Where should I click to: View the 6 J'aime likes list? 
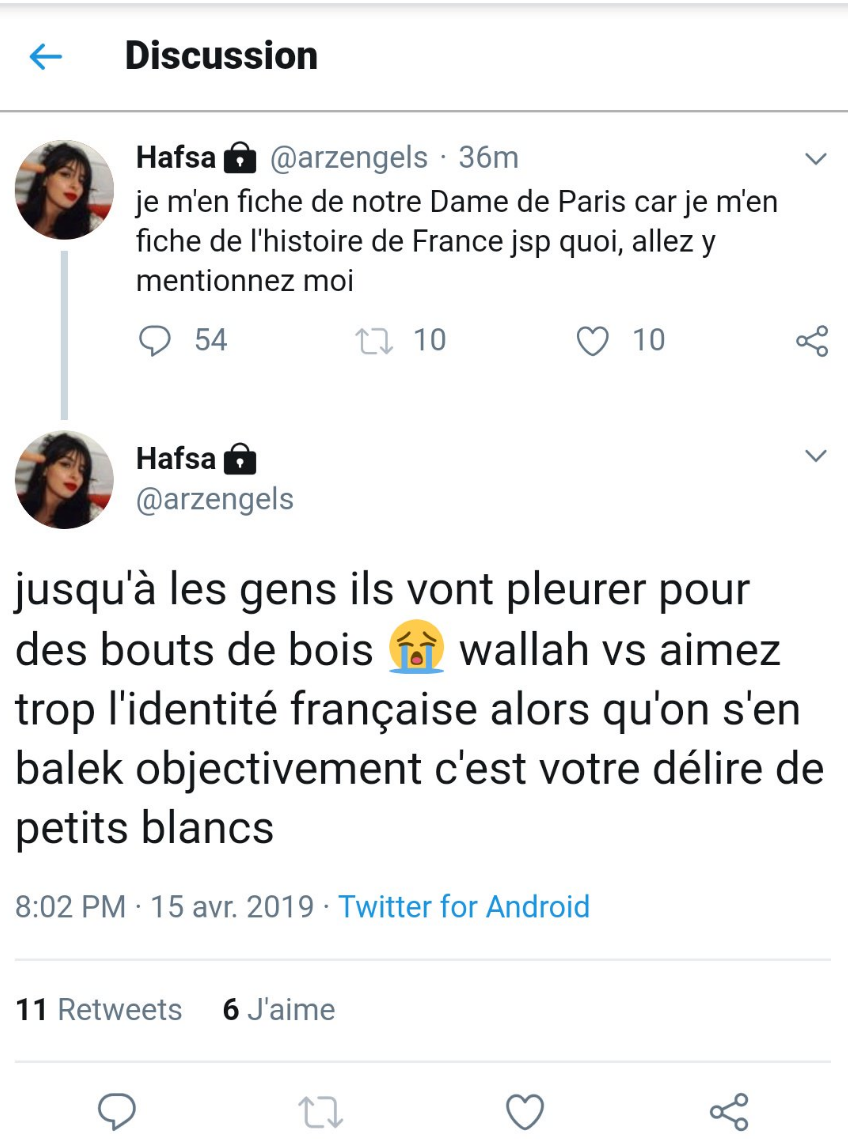click(x=278, y=1010)
